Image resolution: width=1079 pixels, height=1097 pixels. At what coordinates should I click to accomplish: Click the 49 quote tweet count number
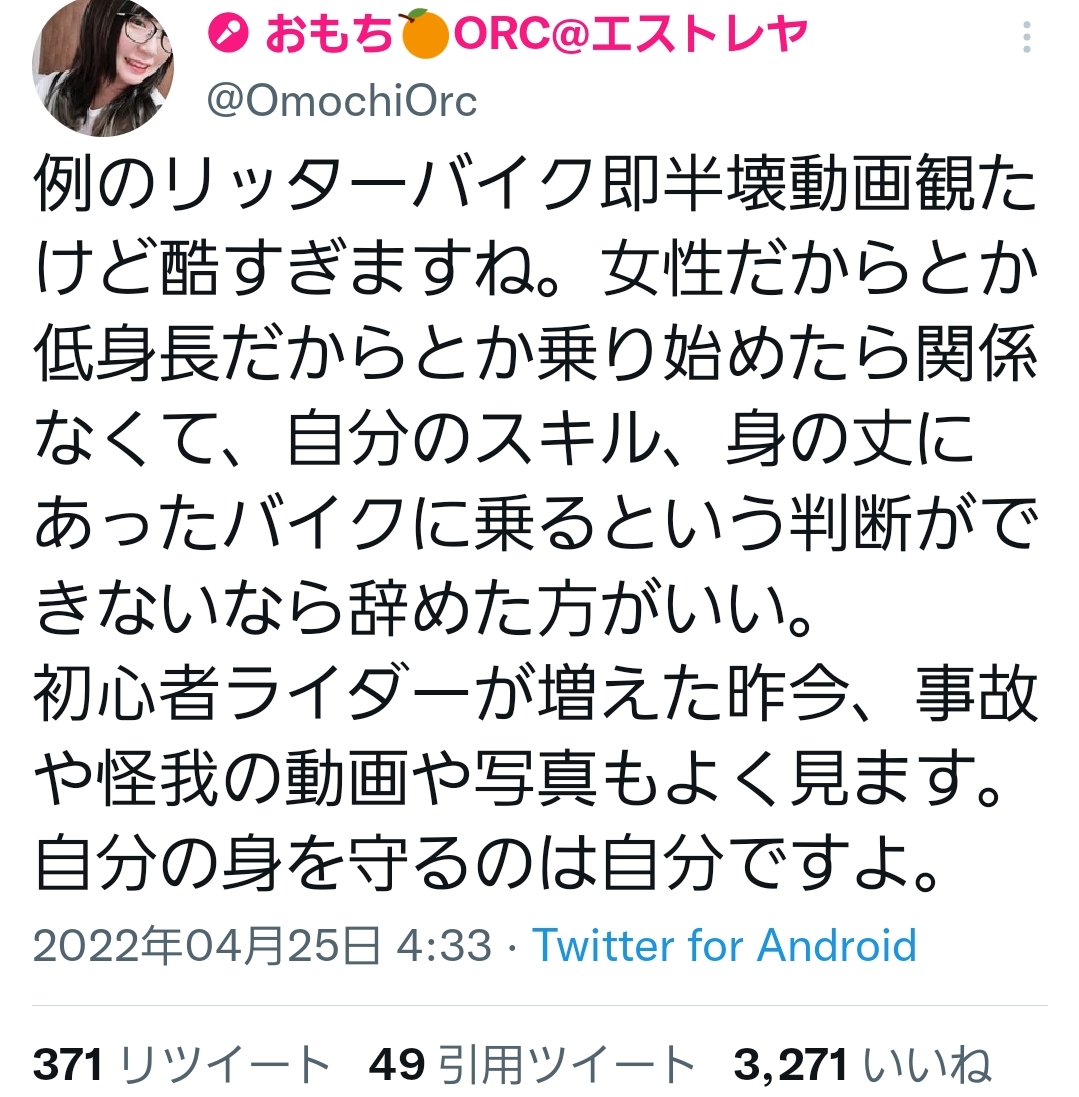click(397, 1065)
